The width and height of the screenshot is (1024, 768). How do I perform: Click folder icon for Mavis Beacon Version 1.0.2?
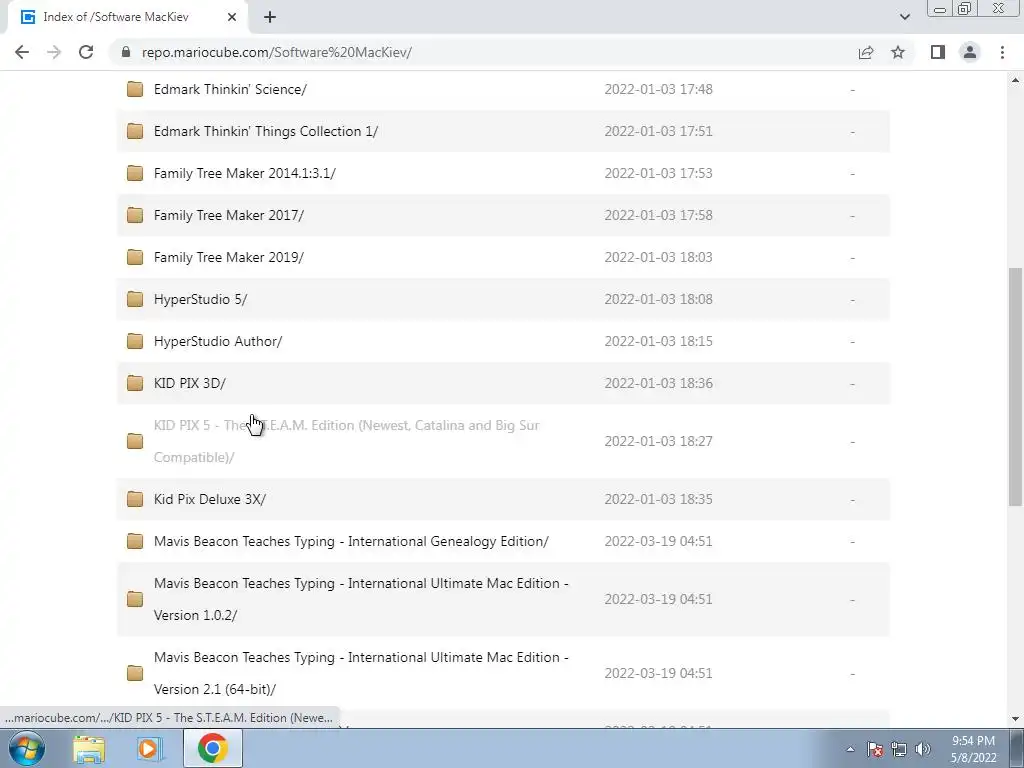tap(135, 600)
